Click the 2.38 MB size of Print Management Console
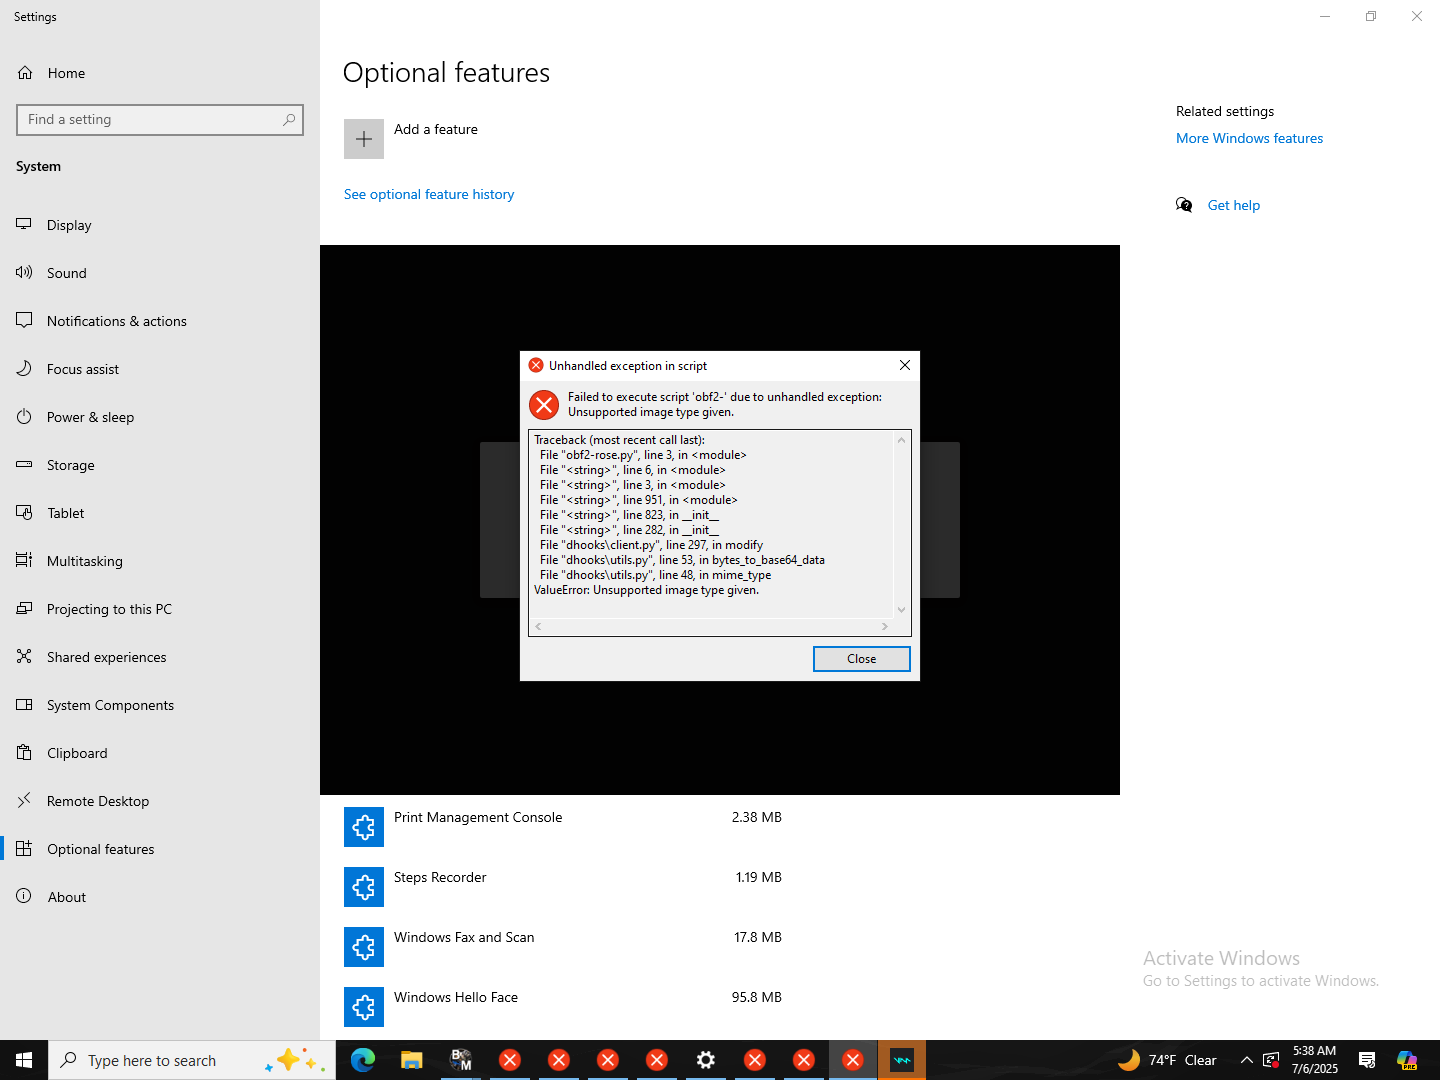 (x=757, y=817)
